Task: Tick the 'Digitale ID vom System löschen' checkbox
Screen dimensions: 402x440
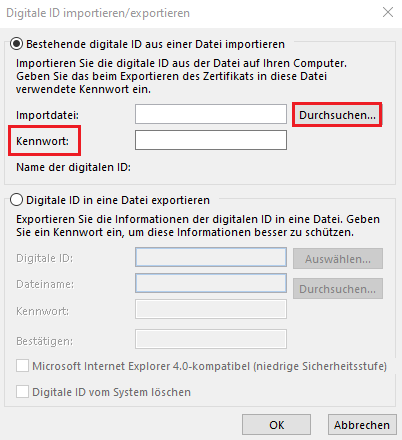Action: tap(22, 392)
